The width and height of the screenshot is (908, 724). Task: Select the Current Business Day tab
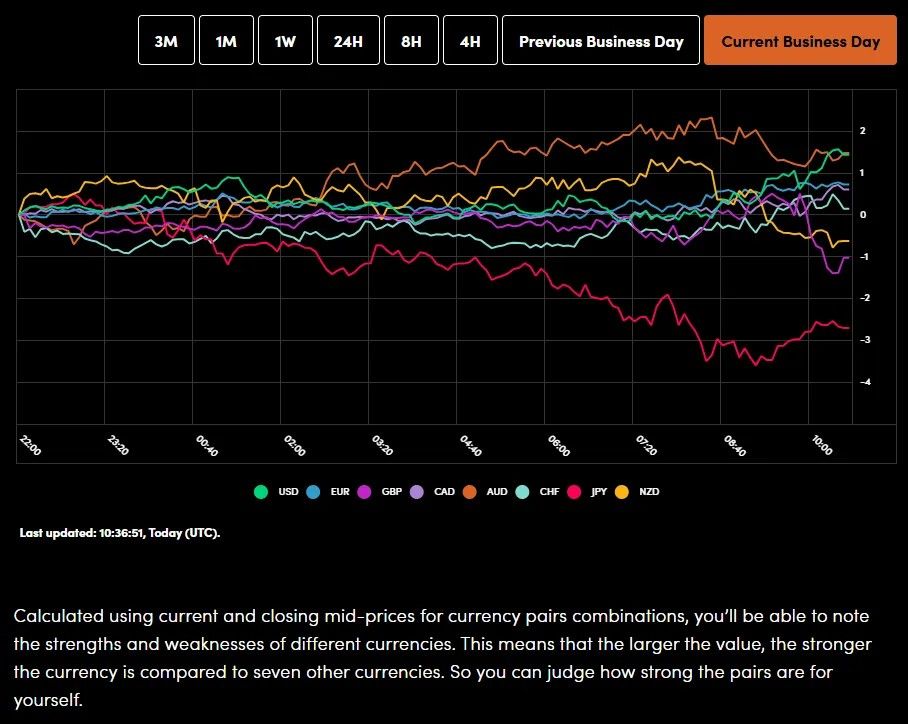coord(800,40)
